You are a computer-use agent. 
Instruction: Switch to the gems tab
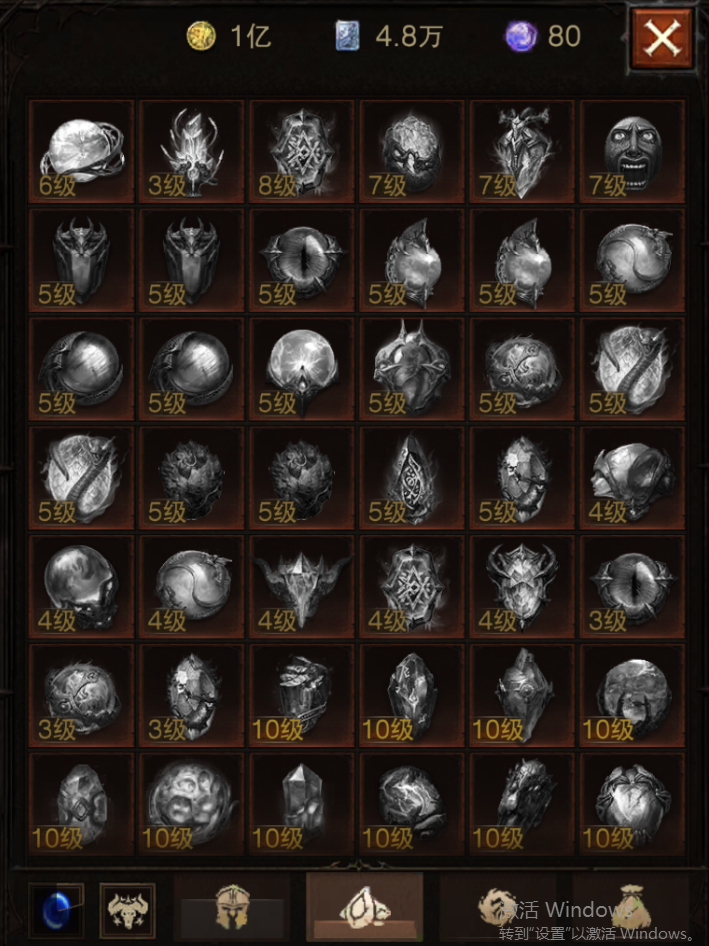(364, 907)
